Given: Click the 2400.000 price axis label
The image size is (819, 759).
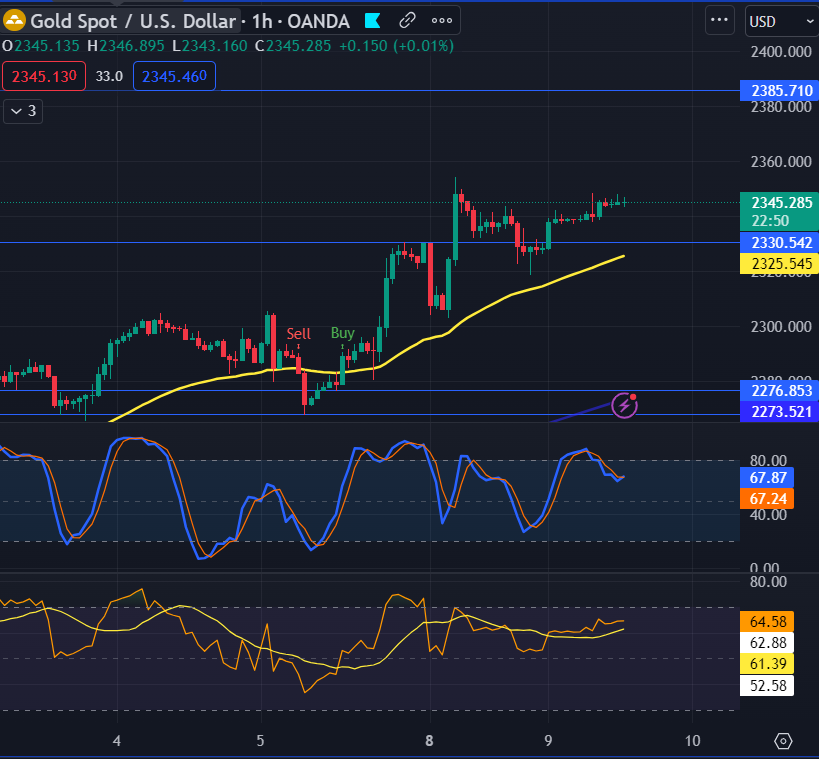Looking at the screenshot, I should (x=781, y=52).
